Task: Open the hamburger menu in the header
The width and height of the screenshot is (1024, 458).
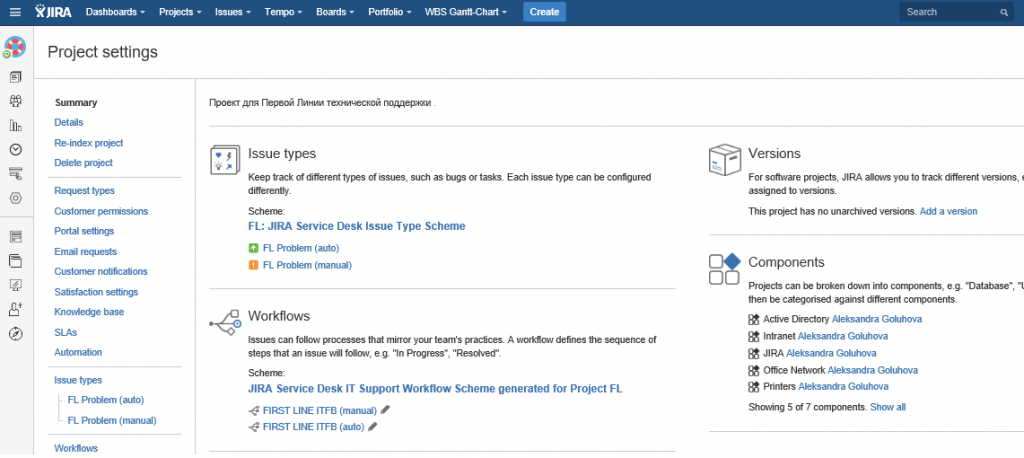Action: click(15, 12)
